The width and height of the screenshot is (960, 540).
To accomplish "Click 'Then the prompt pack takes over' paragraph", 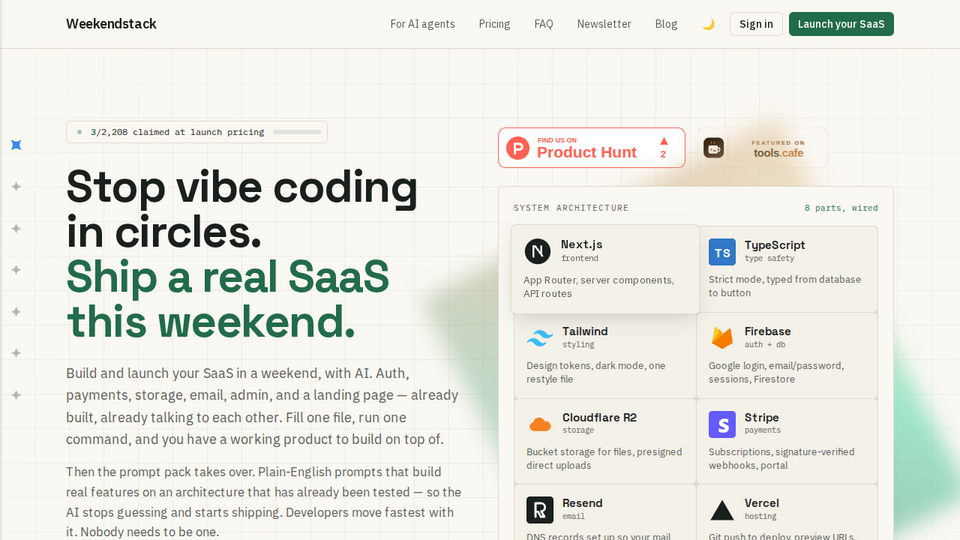I will coord(263,502).
